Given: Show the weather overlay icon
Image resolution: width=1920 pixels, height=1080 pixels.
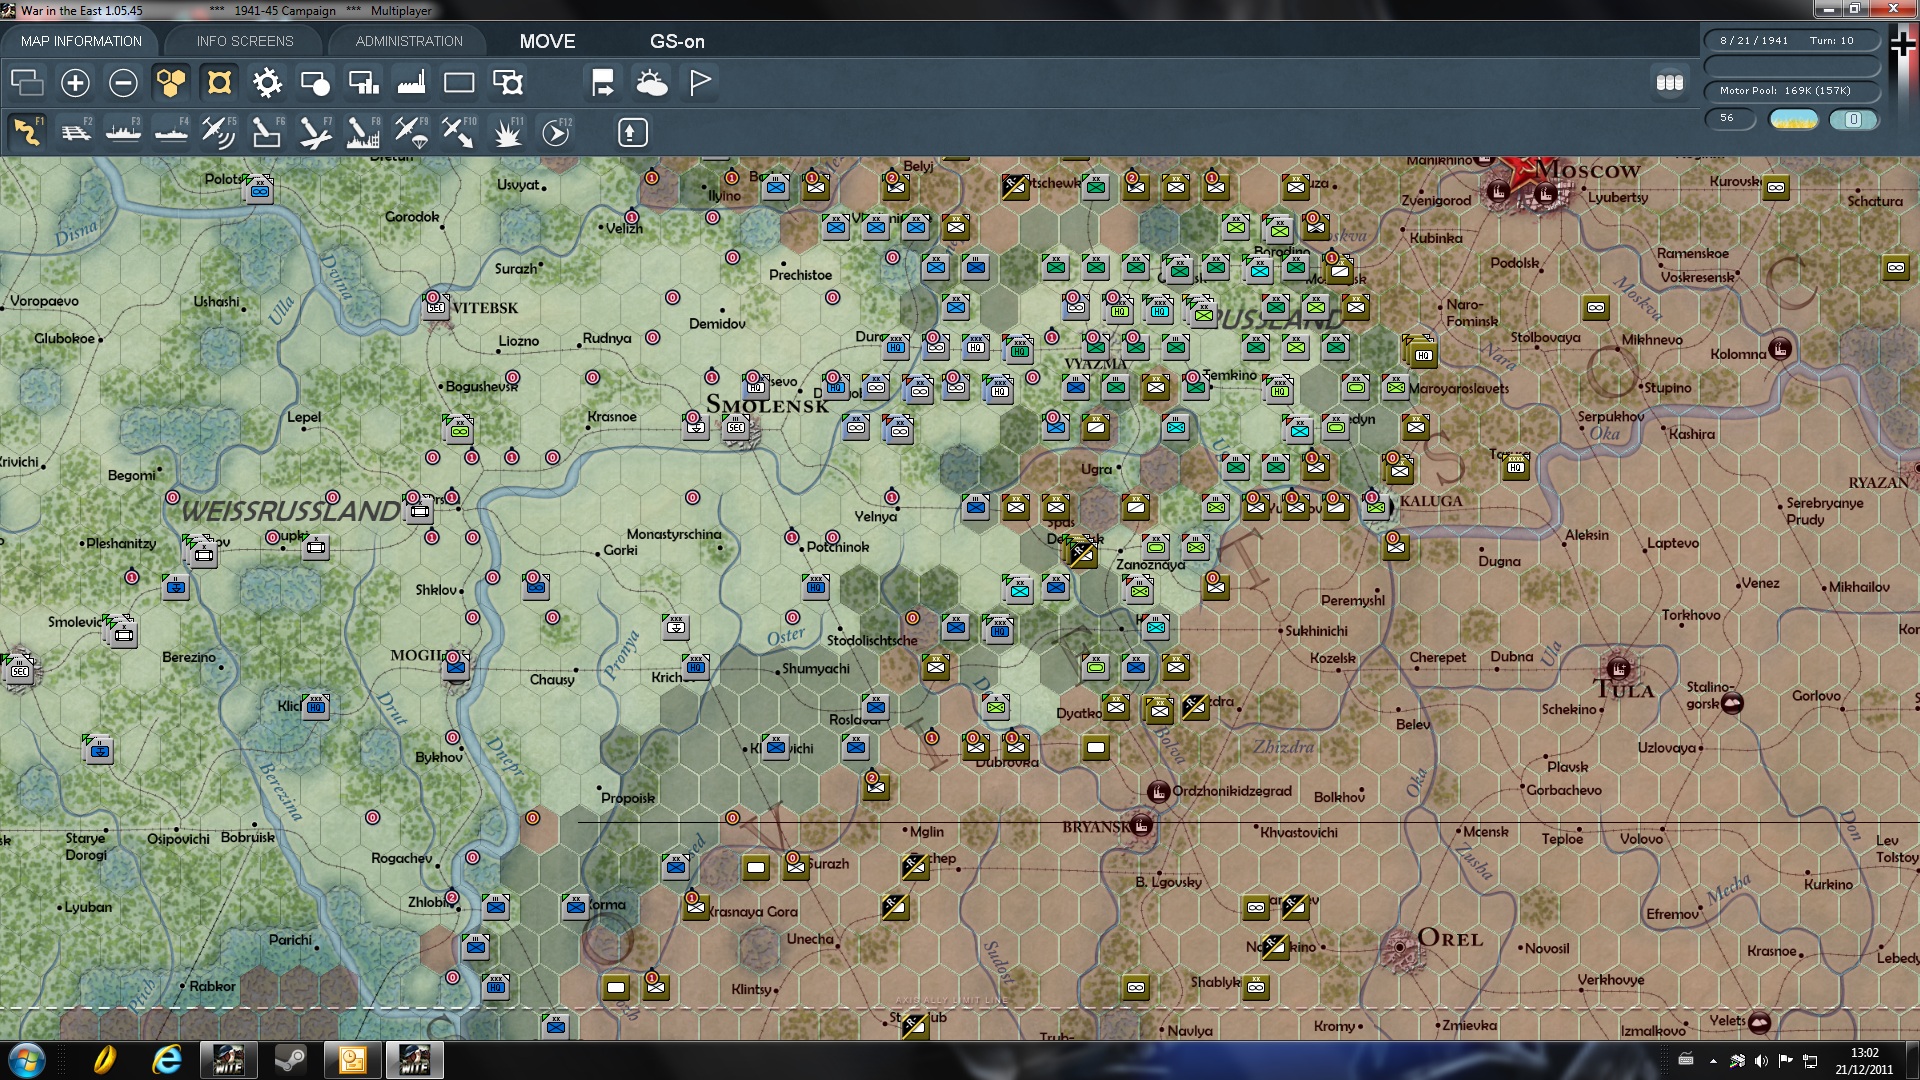Looking at the screenshot, I should point(652,83).
